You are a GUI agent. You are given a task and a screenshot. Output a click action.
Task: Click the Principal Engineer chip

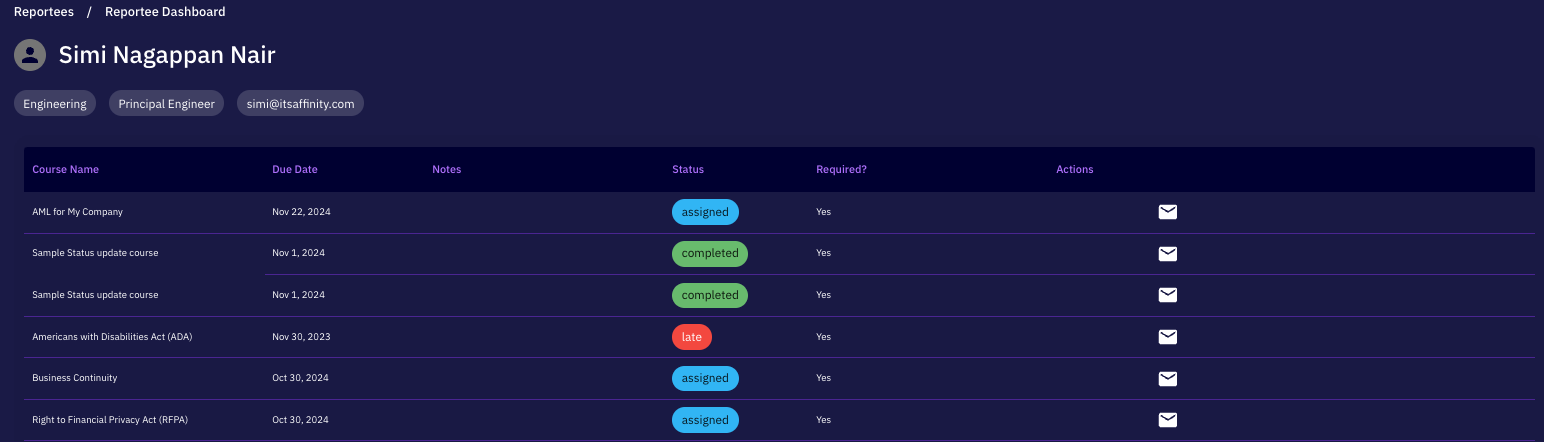166,104
